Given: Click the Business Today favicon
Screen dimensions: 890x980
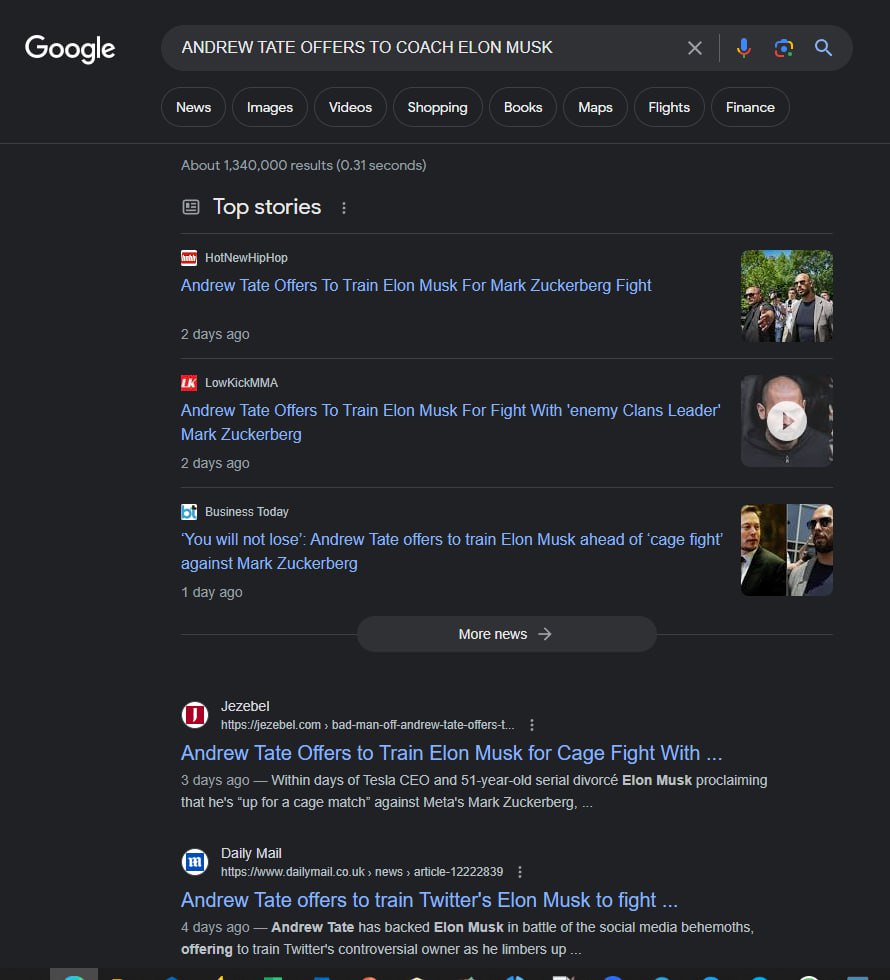Looking at the screenshot, I should pyautogui.click(x=189, y=512).
